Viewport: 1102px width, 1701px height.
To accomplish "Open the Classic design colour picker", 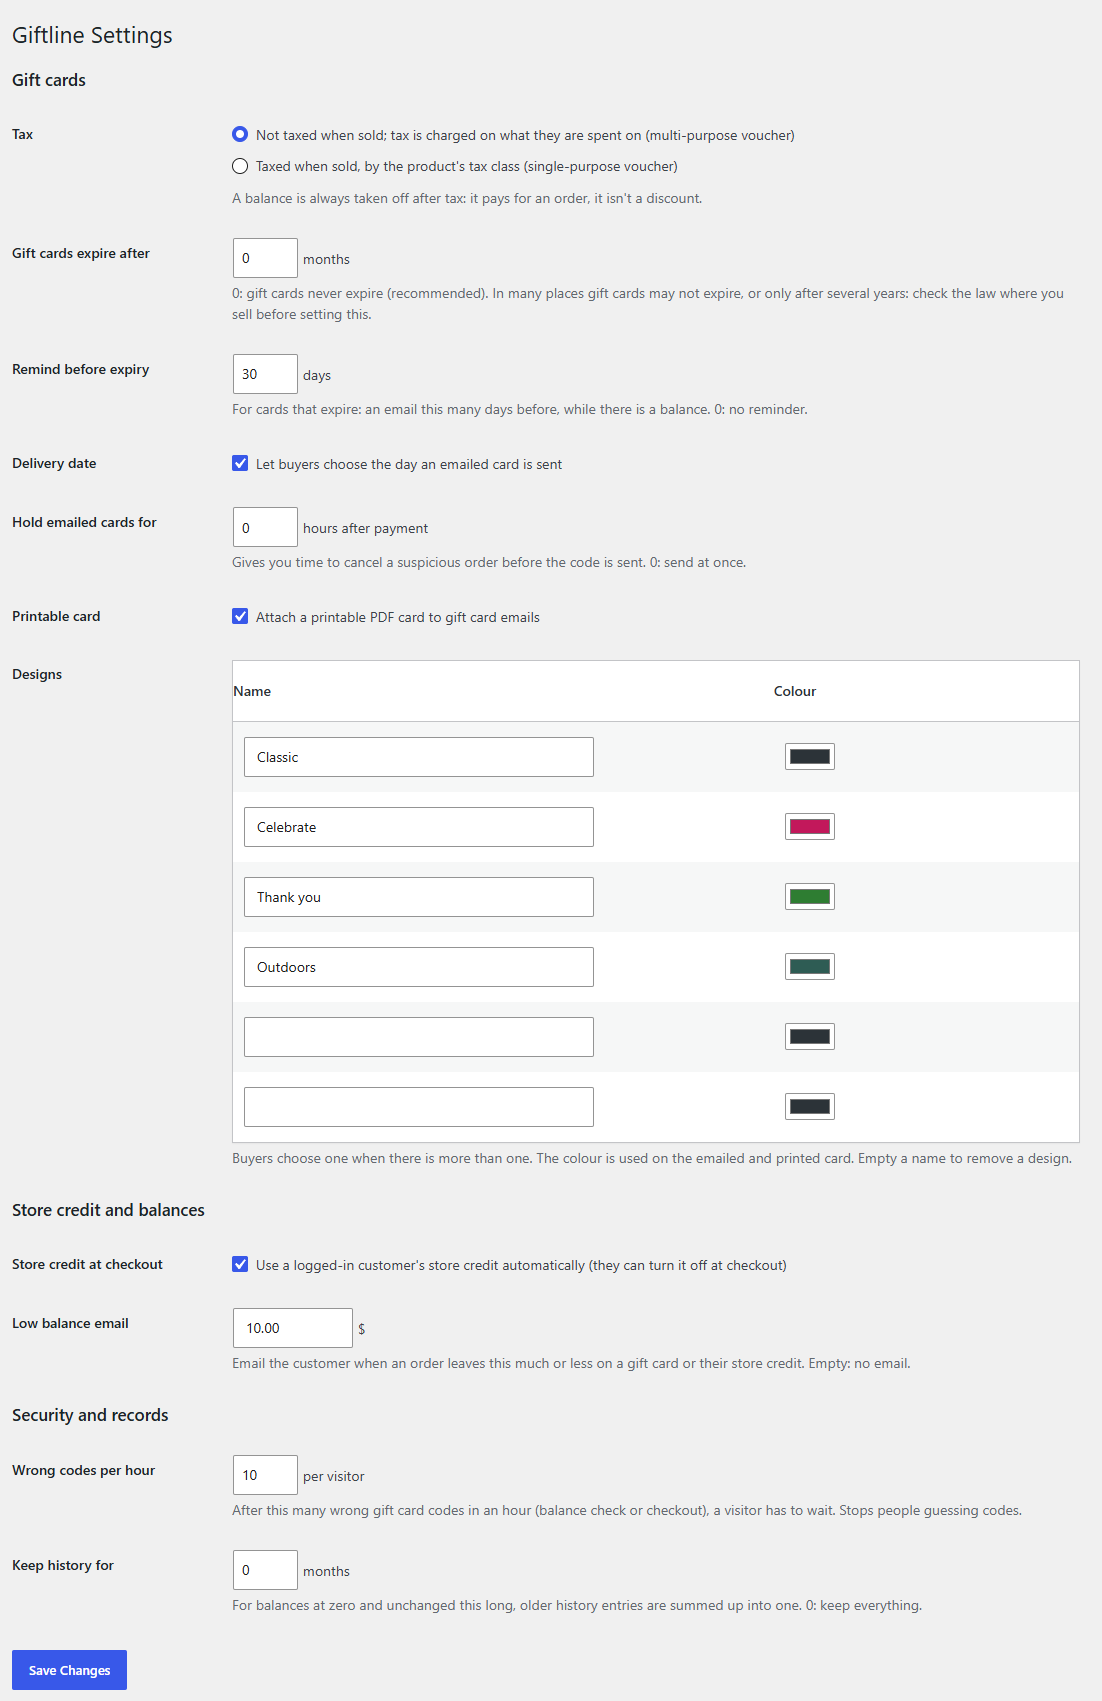I will 810,757.
